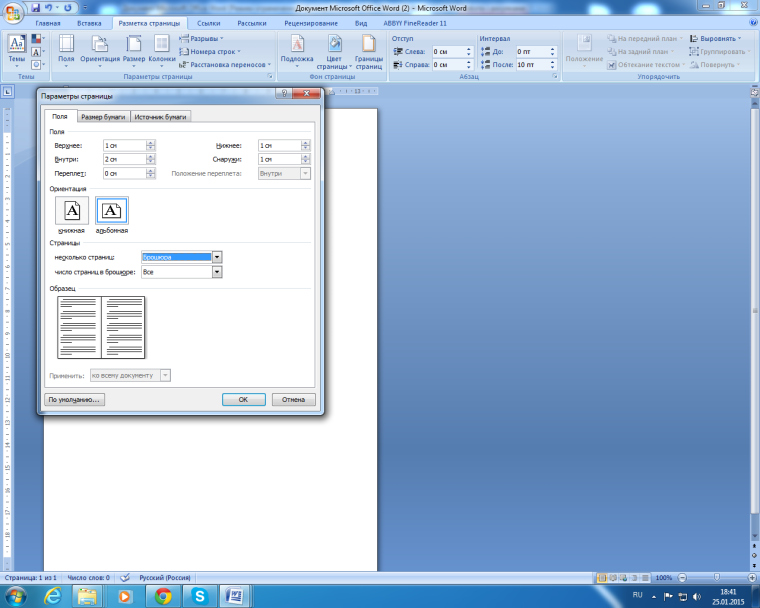
Task: Click the По умолчанию default button
Action: [75, 399]
